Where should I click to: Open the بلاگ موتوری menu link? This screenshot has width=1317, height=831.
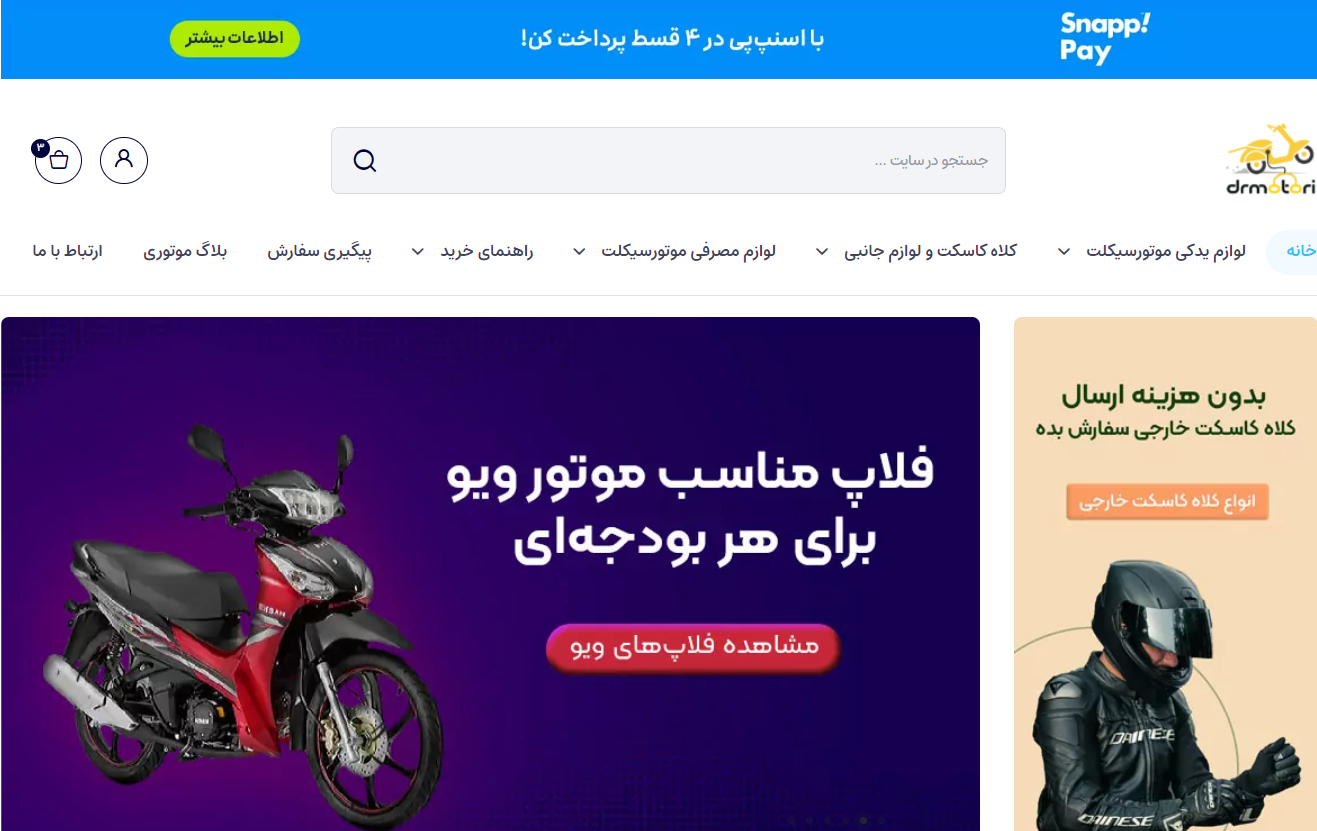[185, 251]
